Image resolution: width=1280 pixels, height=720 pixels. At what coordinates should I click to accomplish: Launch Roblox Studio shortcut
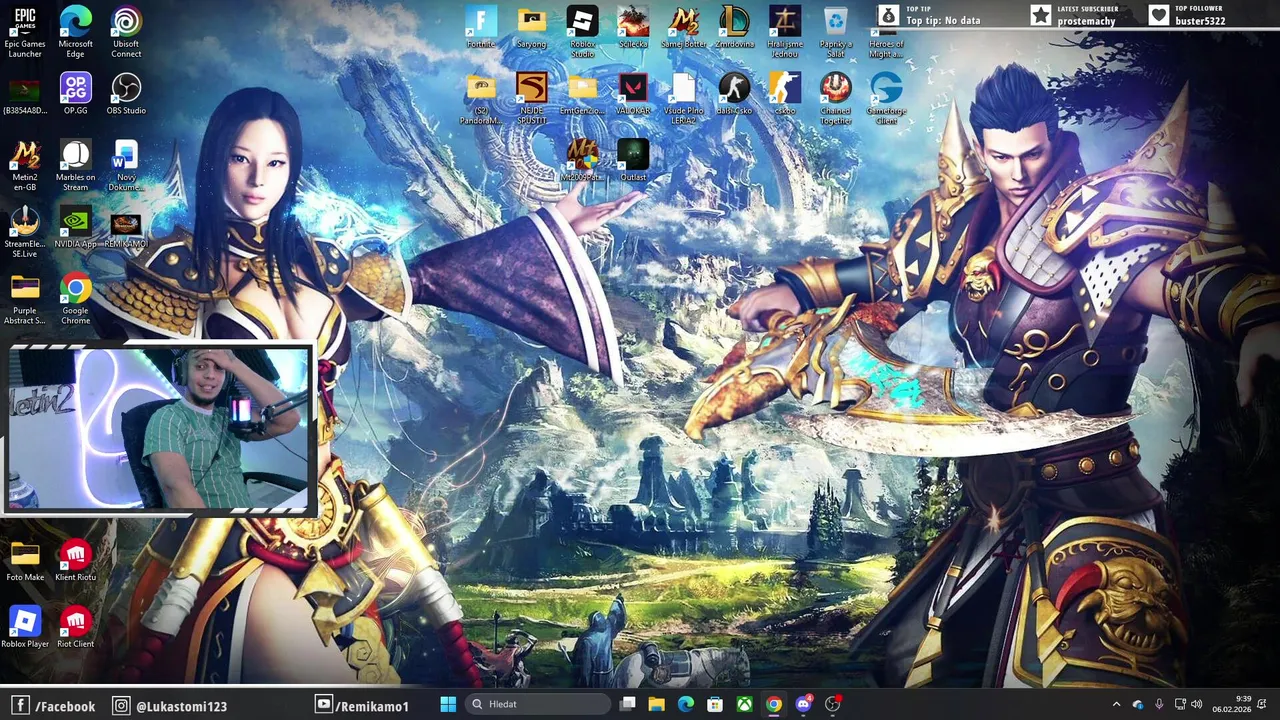coord(582,32)
